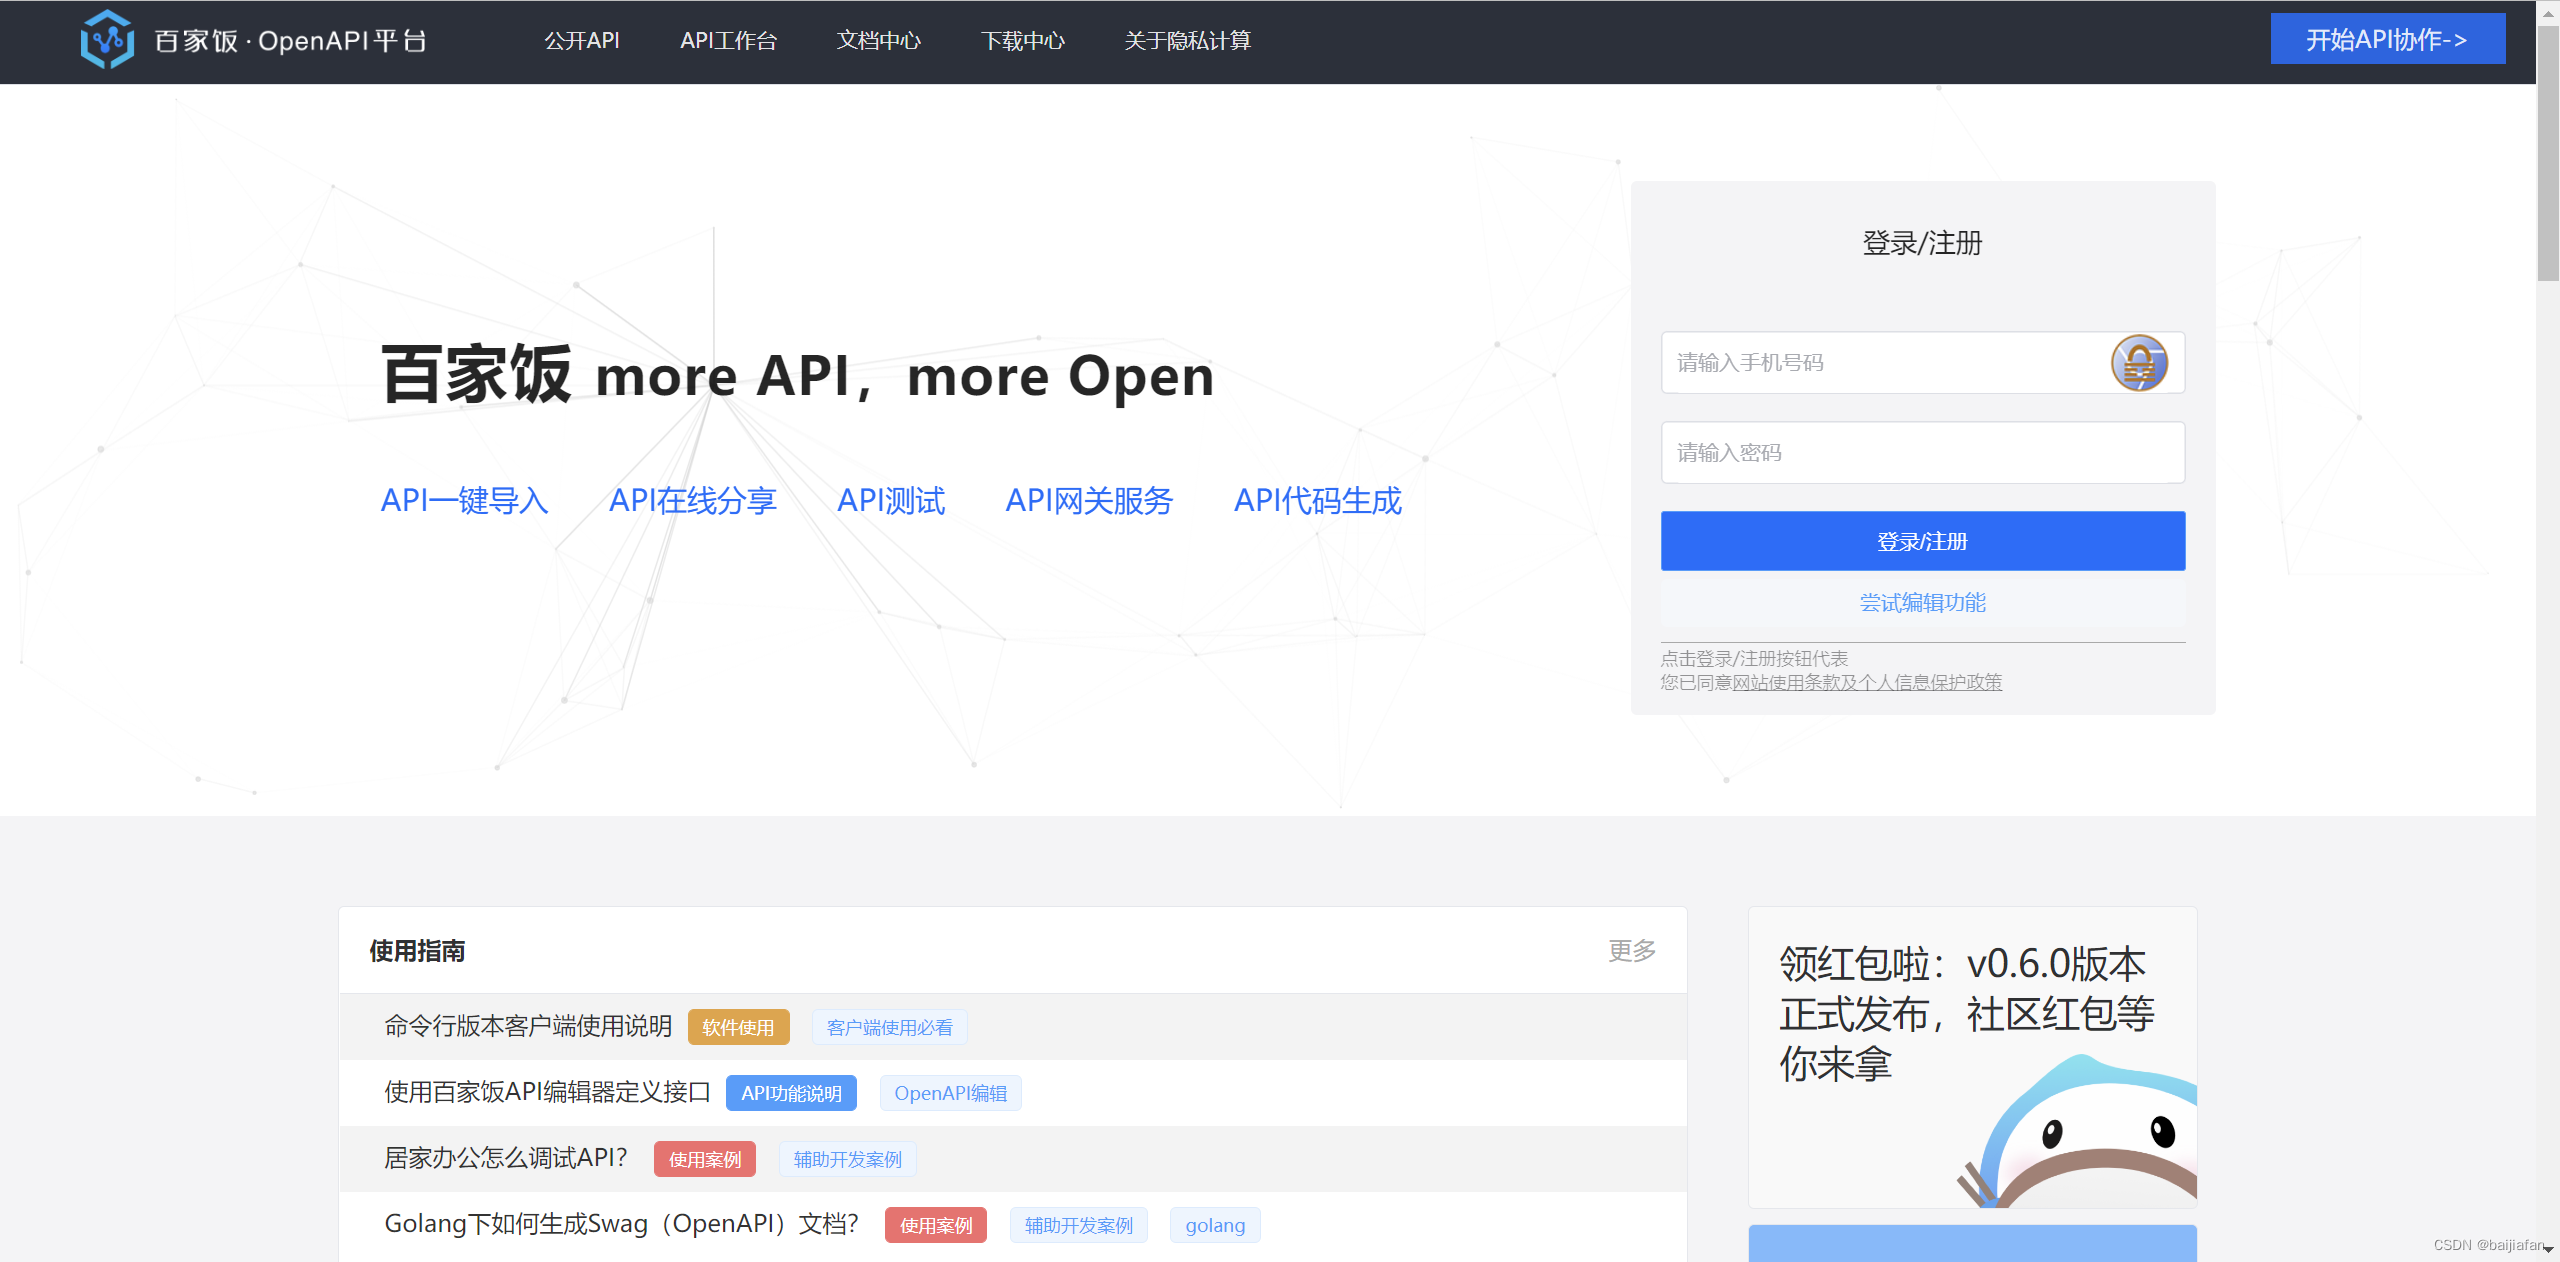Open the 公开API menu item
This screenshot has width=2560, height=1262.
coord(582,41)
